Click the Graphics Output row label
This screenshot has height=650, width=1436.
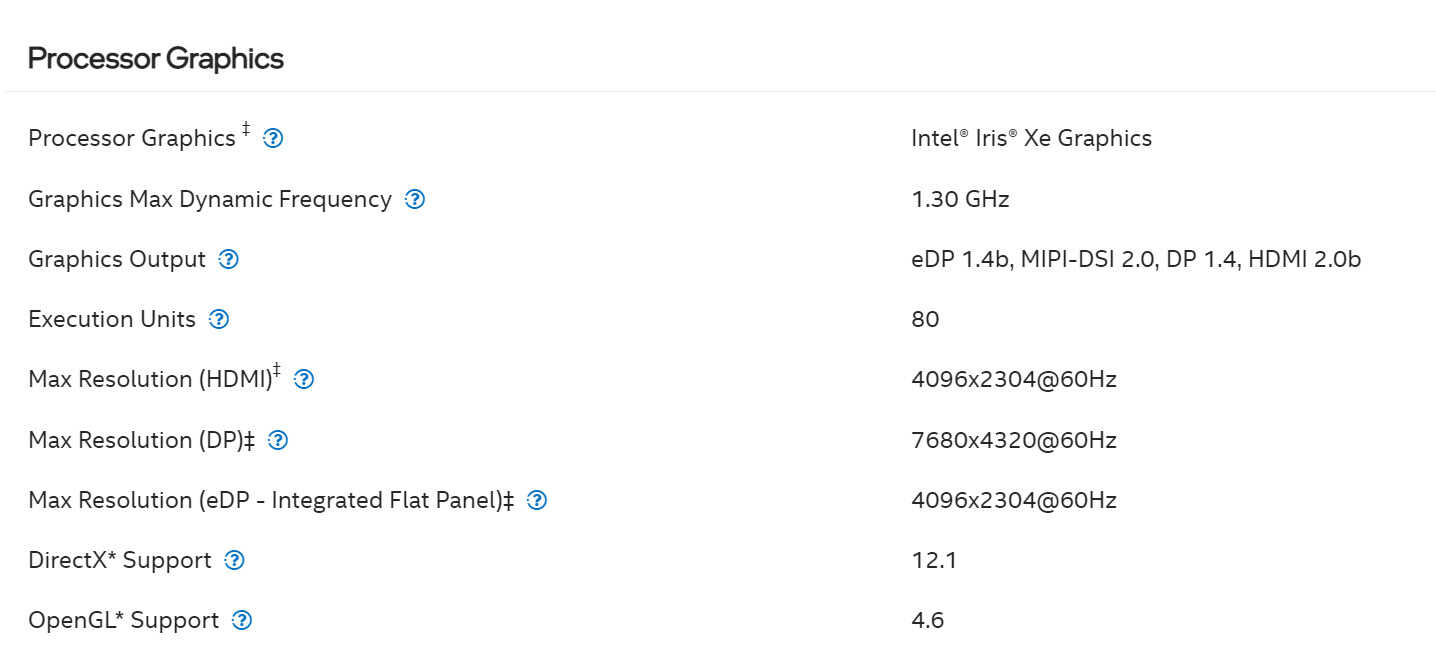pyautogui.click(x=117, y=259)
